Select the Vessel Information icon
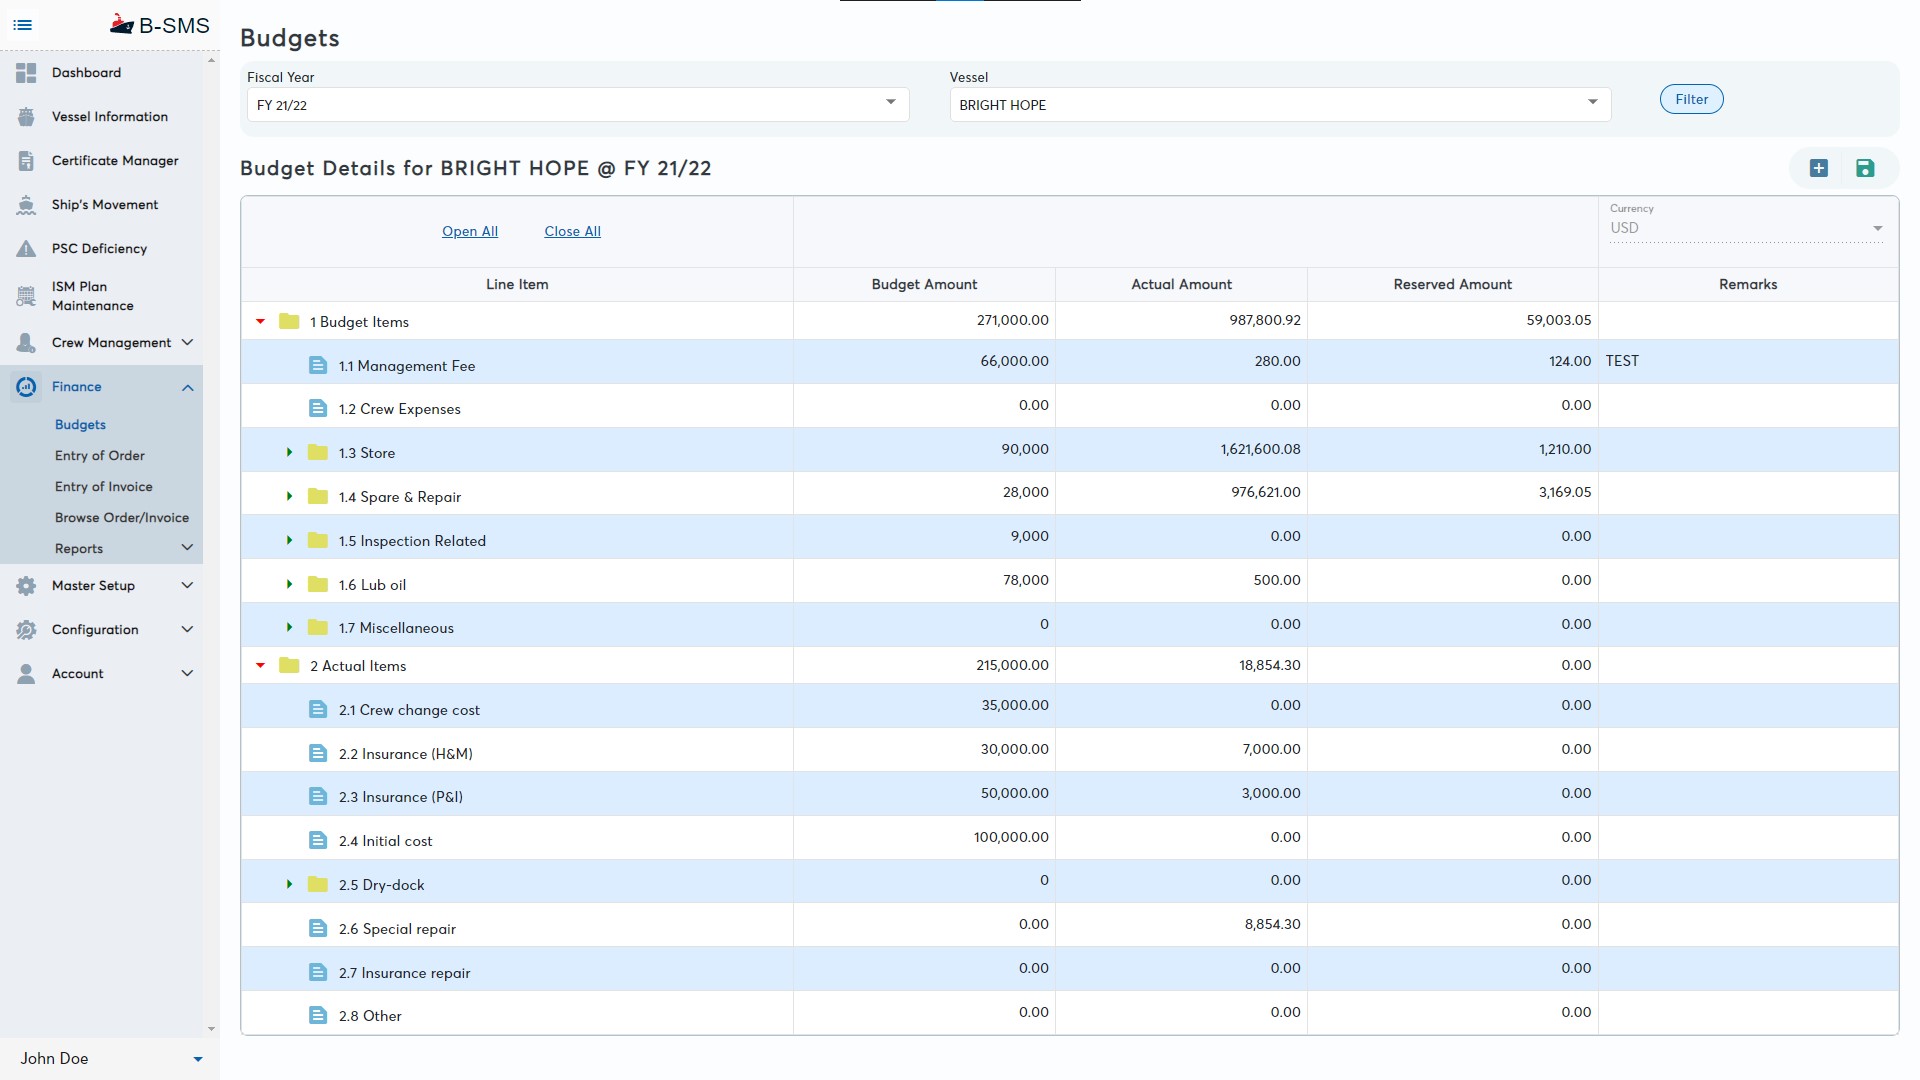Screen dimensions: 1920x1080 coord(24,116)
